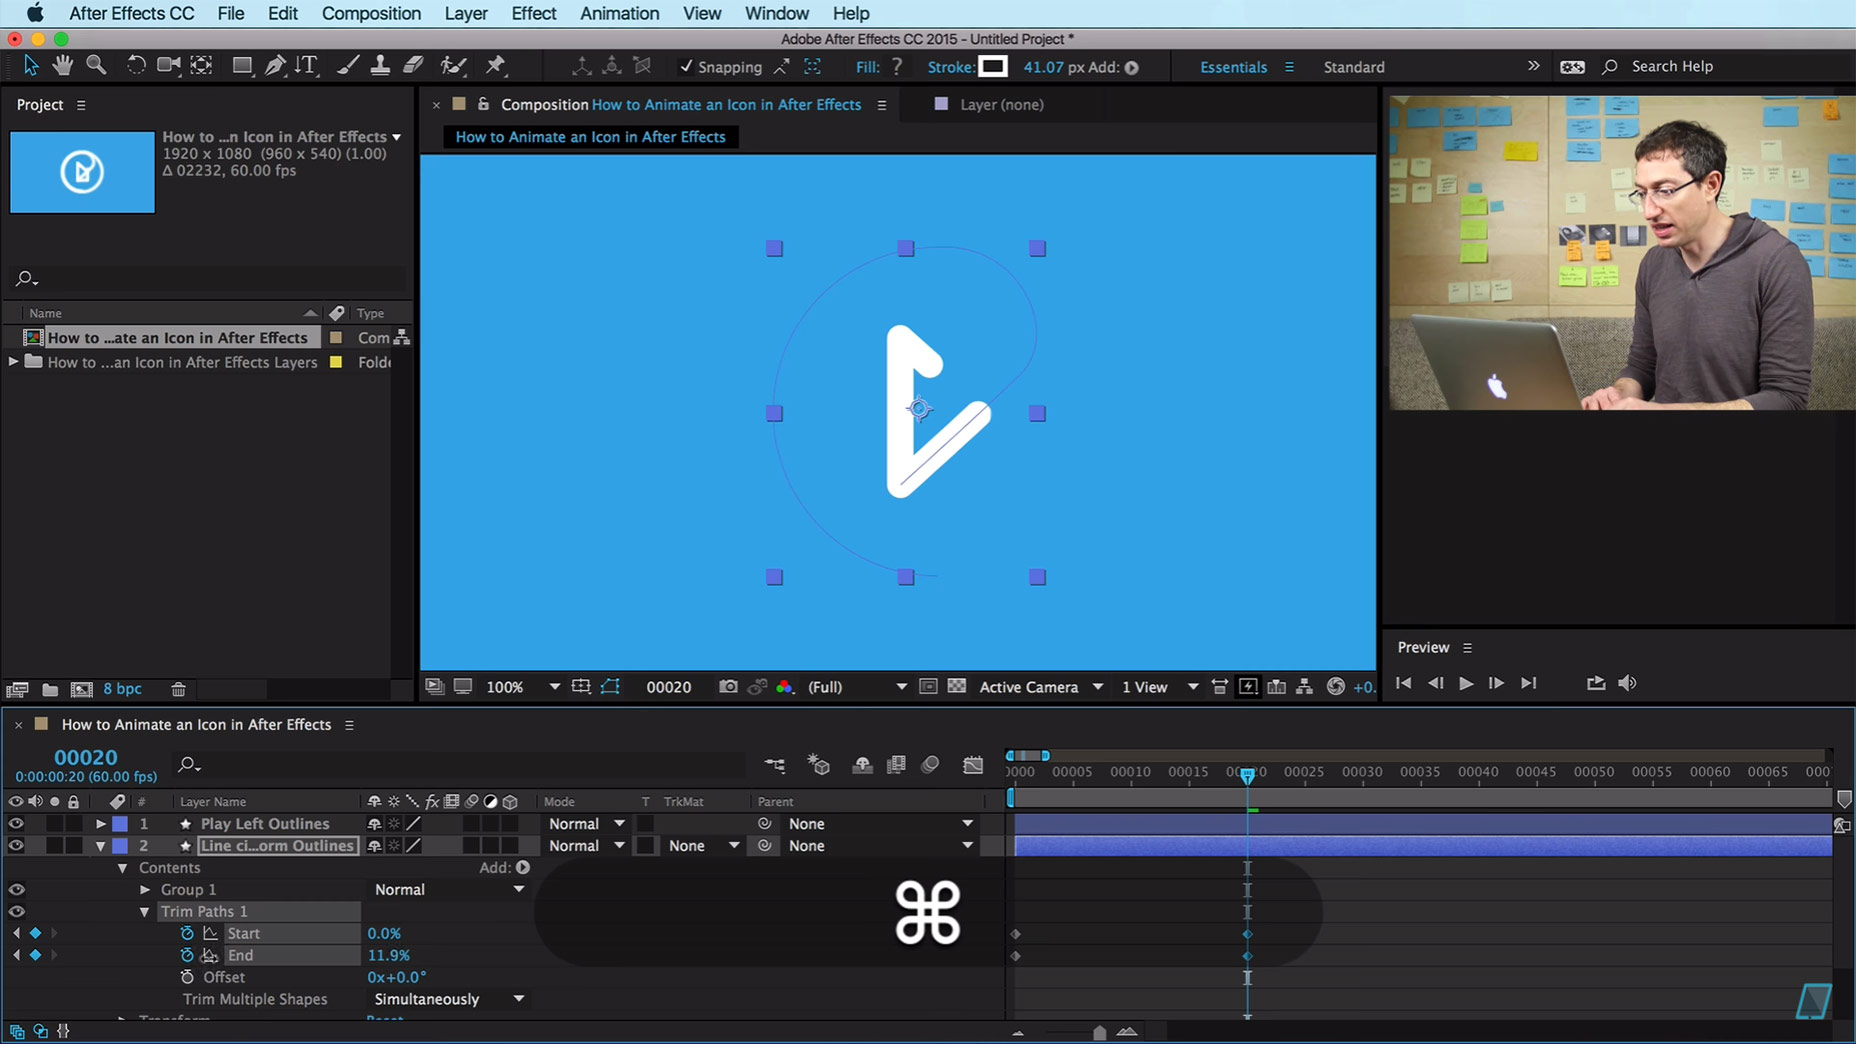The height and width of the screenshot is (1044, 1856).
Task: Collapse the Trim Paths 1 group
Action: coord(145,911)
